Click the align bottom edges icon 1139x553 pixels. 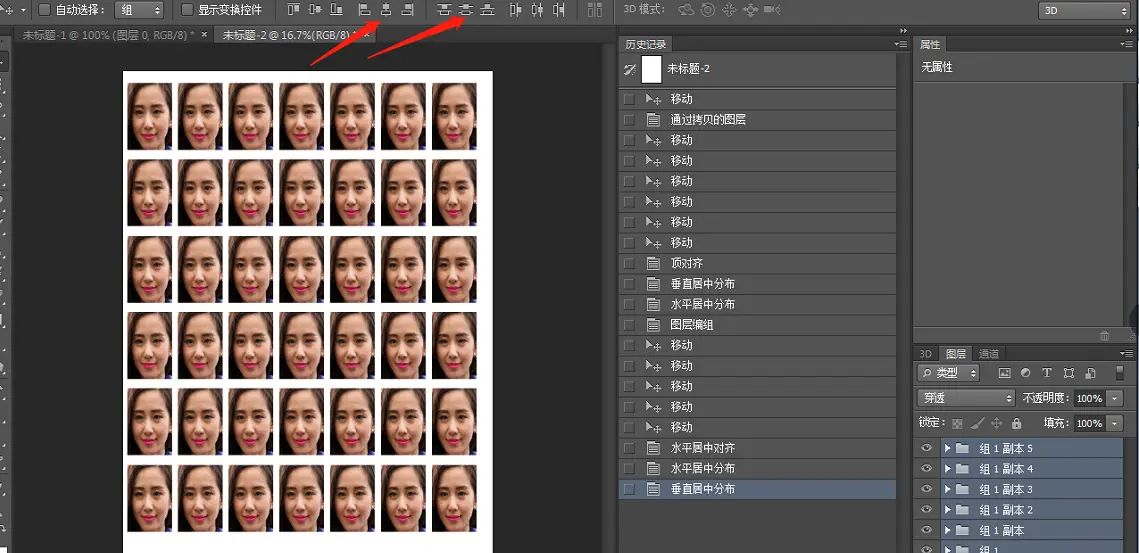[336, 10]
